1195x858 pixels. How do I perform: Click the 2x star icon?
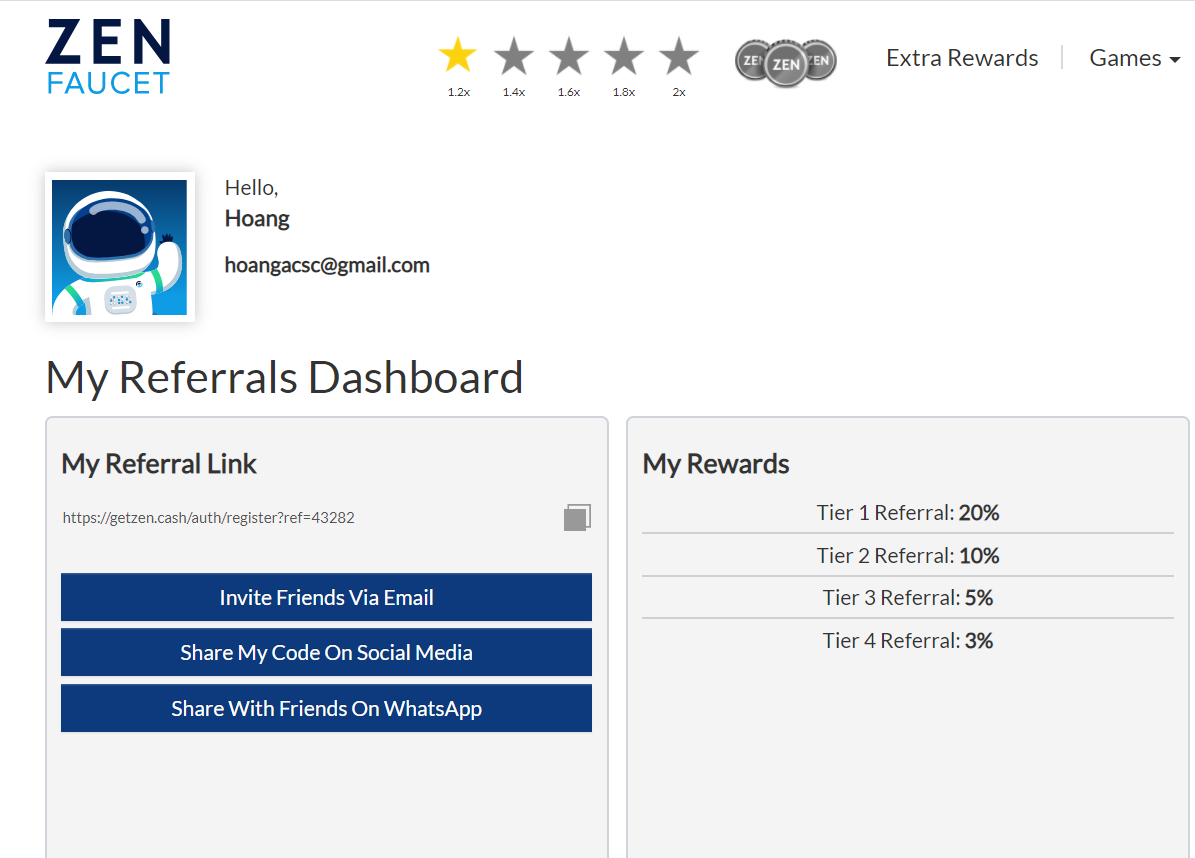679,56
